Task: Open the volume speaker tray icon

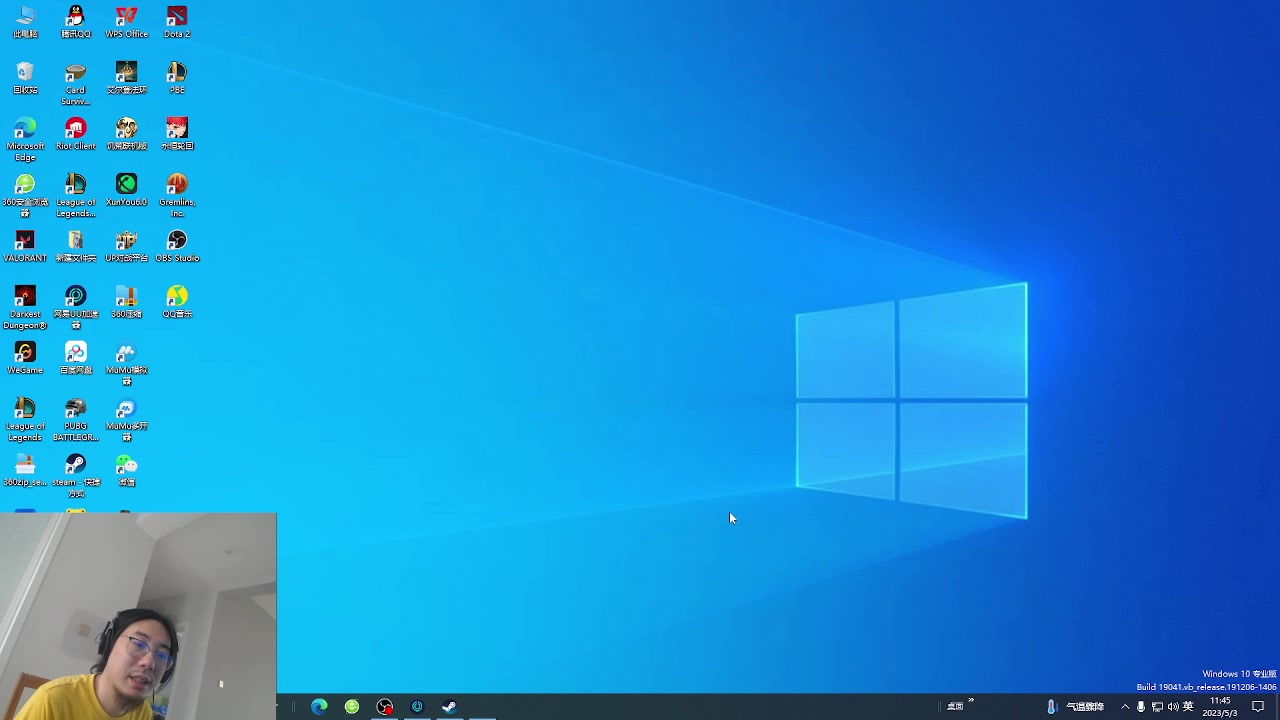Action: [1173, 707]
